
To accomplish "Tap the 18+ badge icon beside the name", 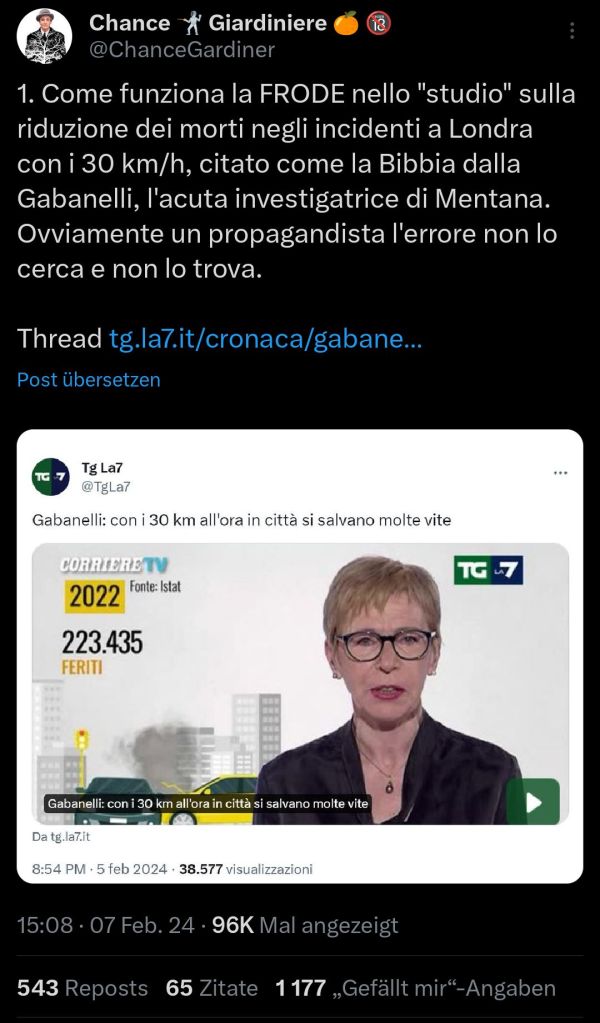I will coord(380,23).
